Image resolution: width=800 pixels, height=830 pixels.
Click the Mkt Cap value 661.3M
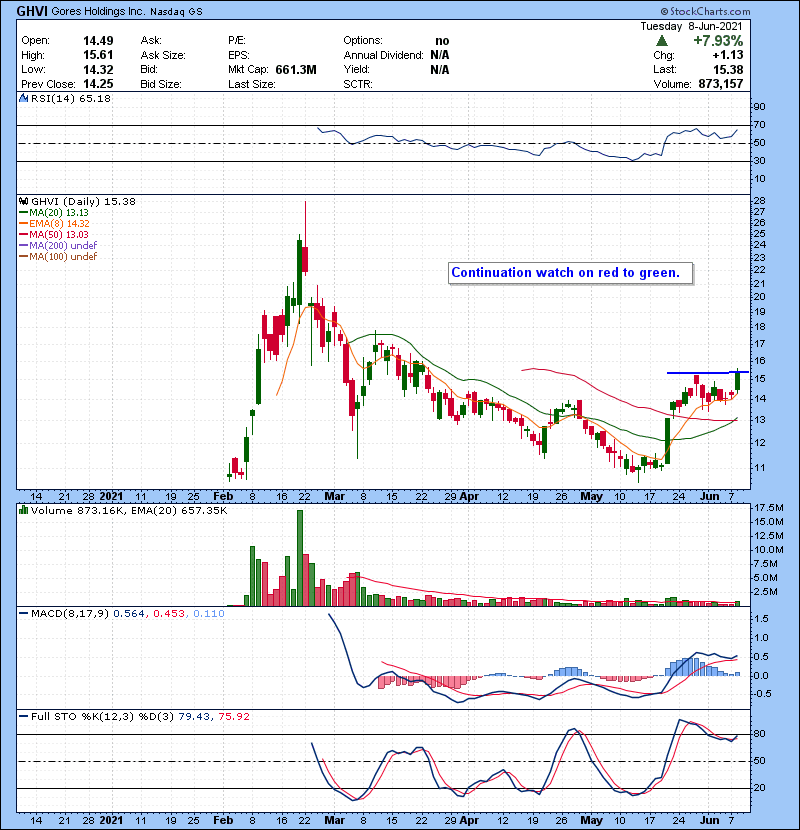(x=296, y=70)
